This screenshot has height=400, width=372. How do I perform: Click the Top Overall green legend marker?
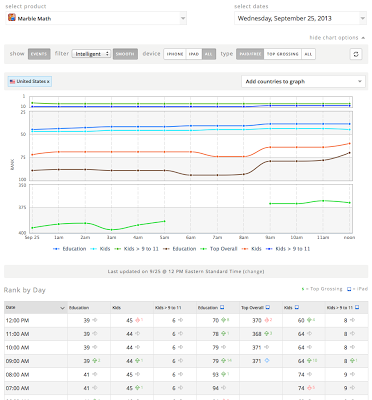pos(204,249)
